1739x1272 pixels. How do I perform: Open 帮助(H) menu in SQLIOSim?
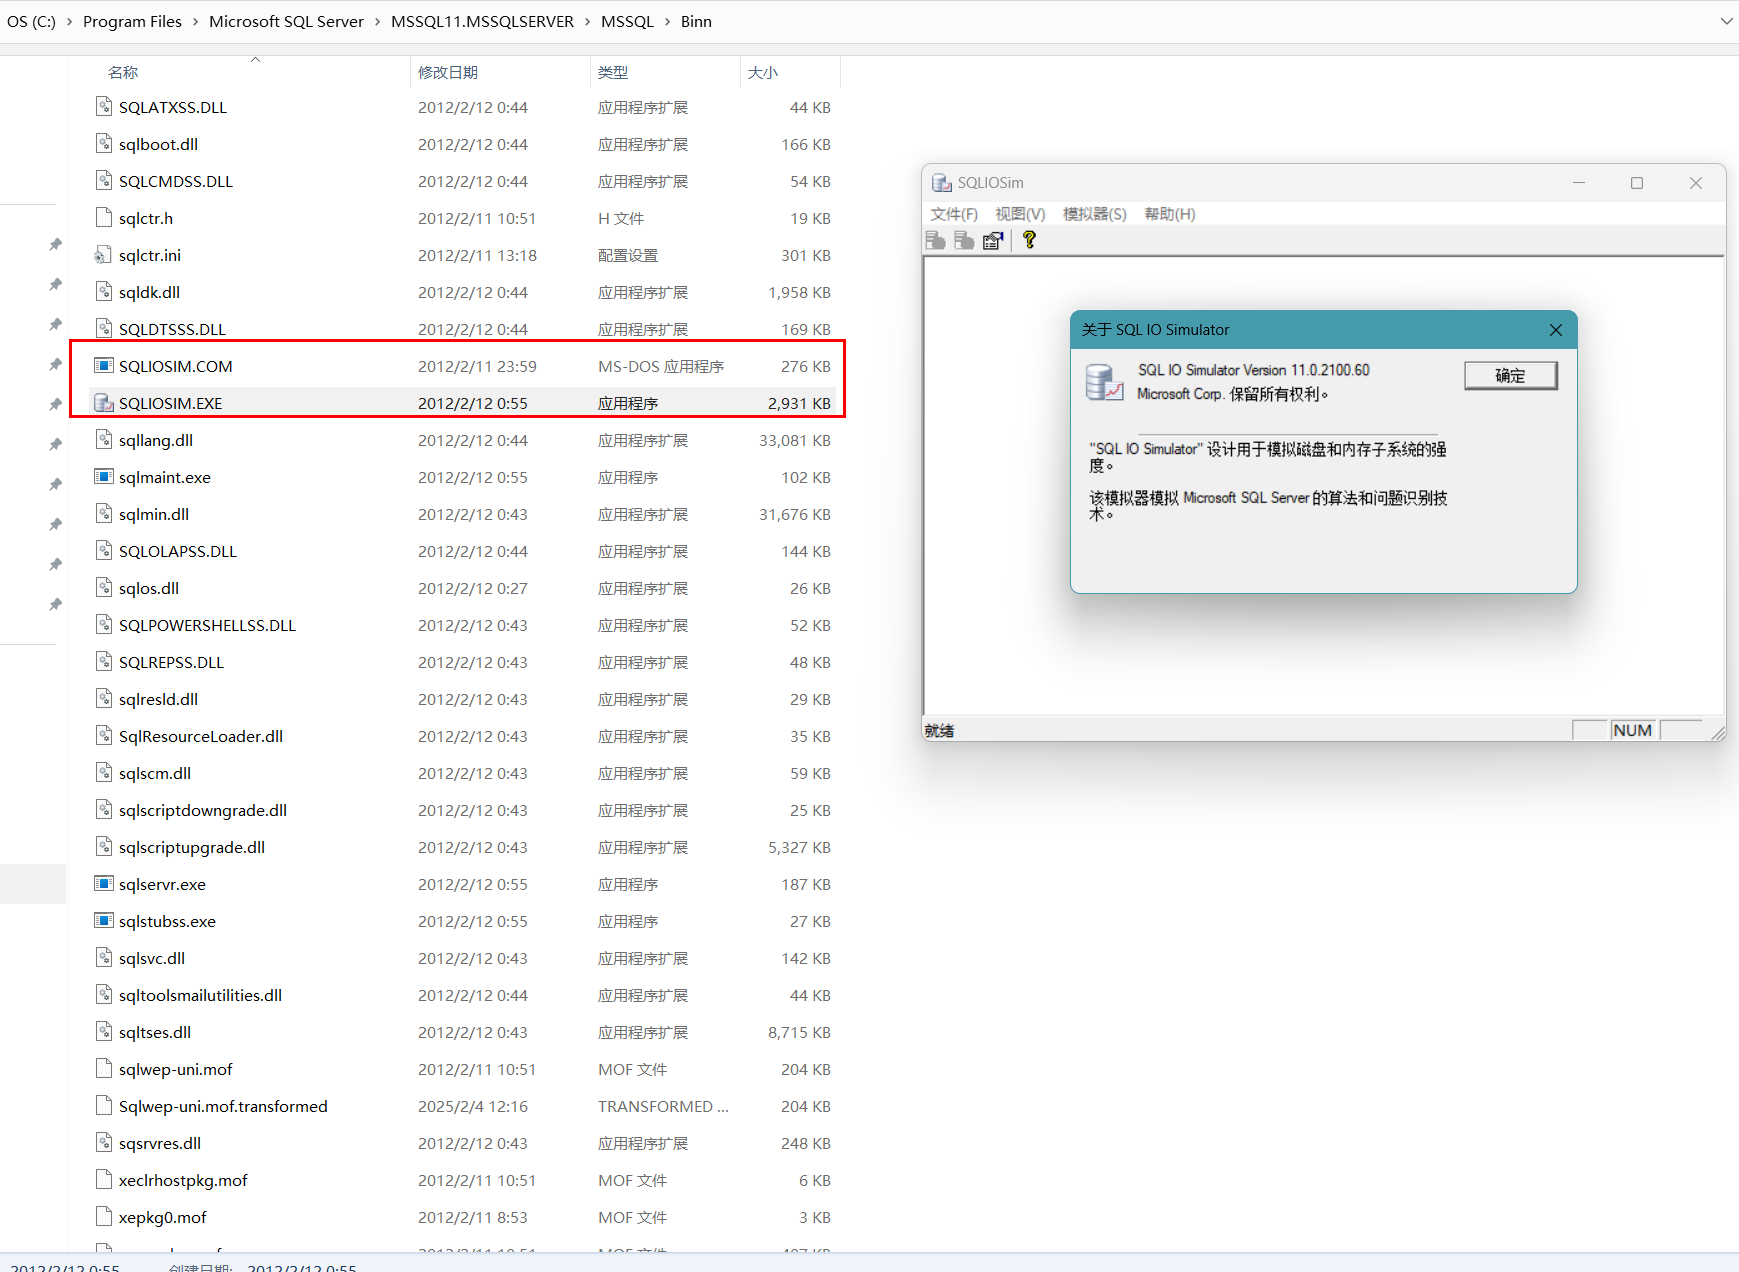click(x=1169, y=214)
